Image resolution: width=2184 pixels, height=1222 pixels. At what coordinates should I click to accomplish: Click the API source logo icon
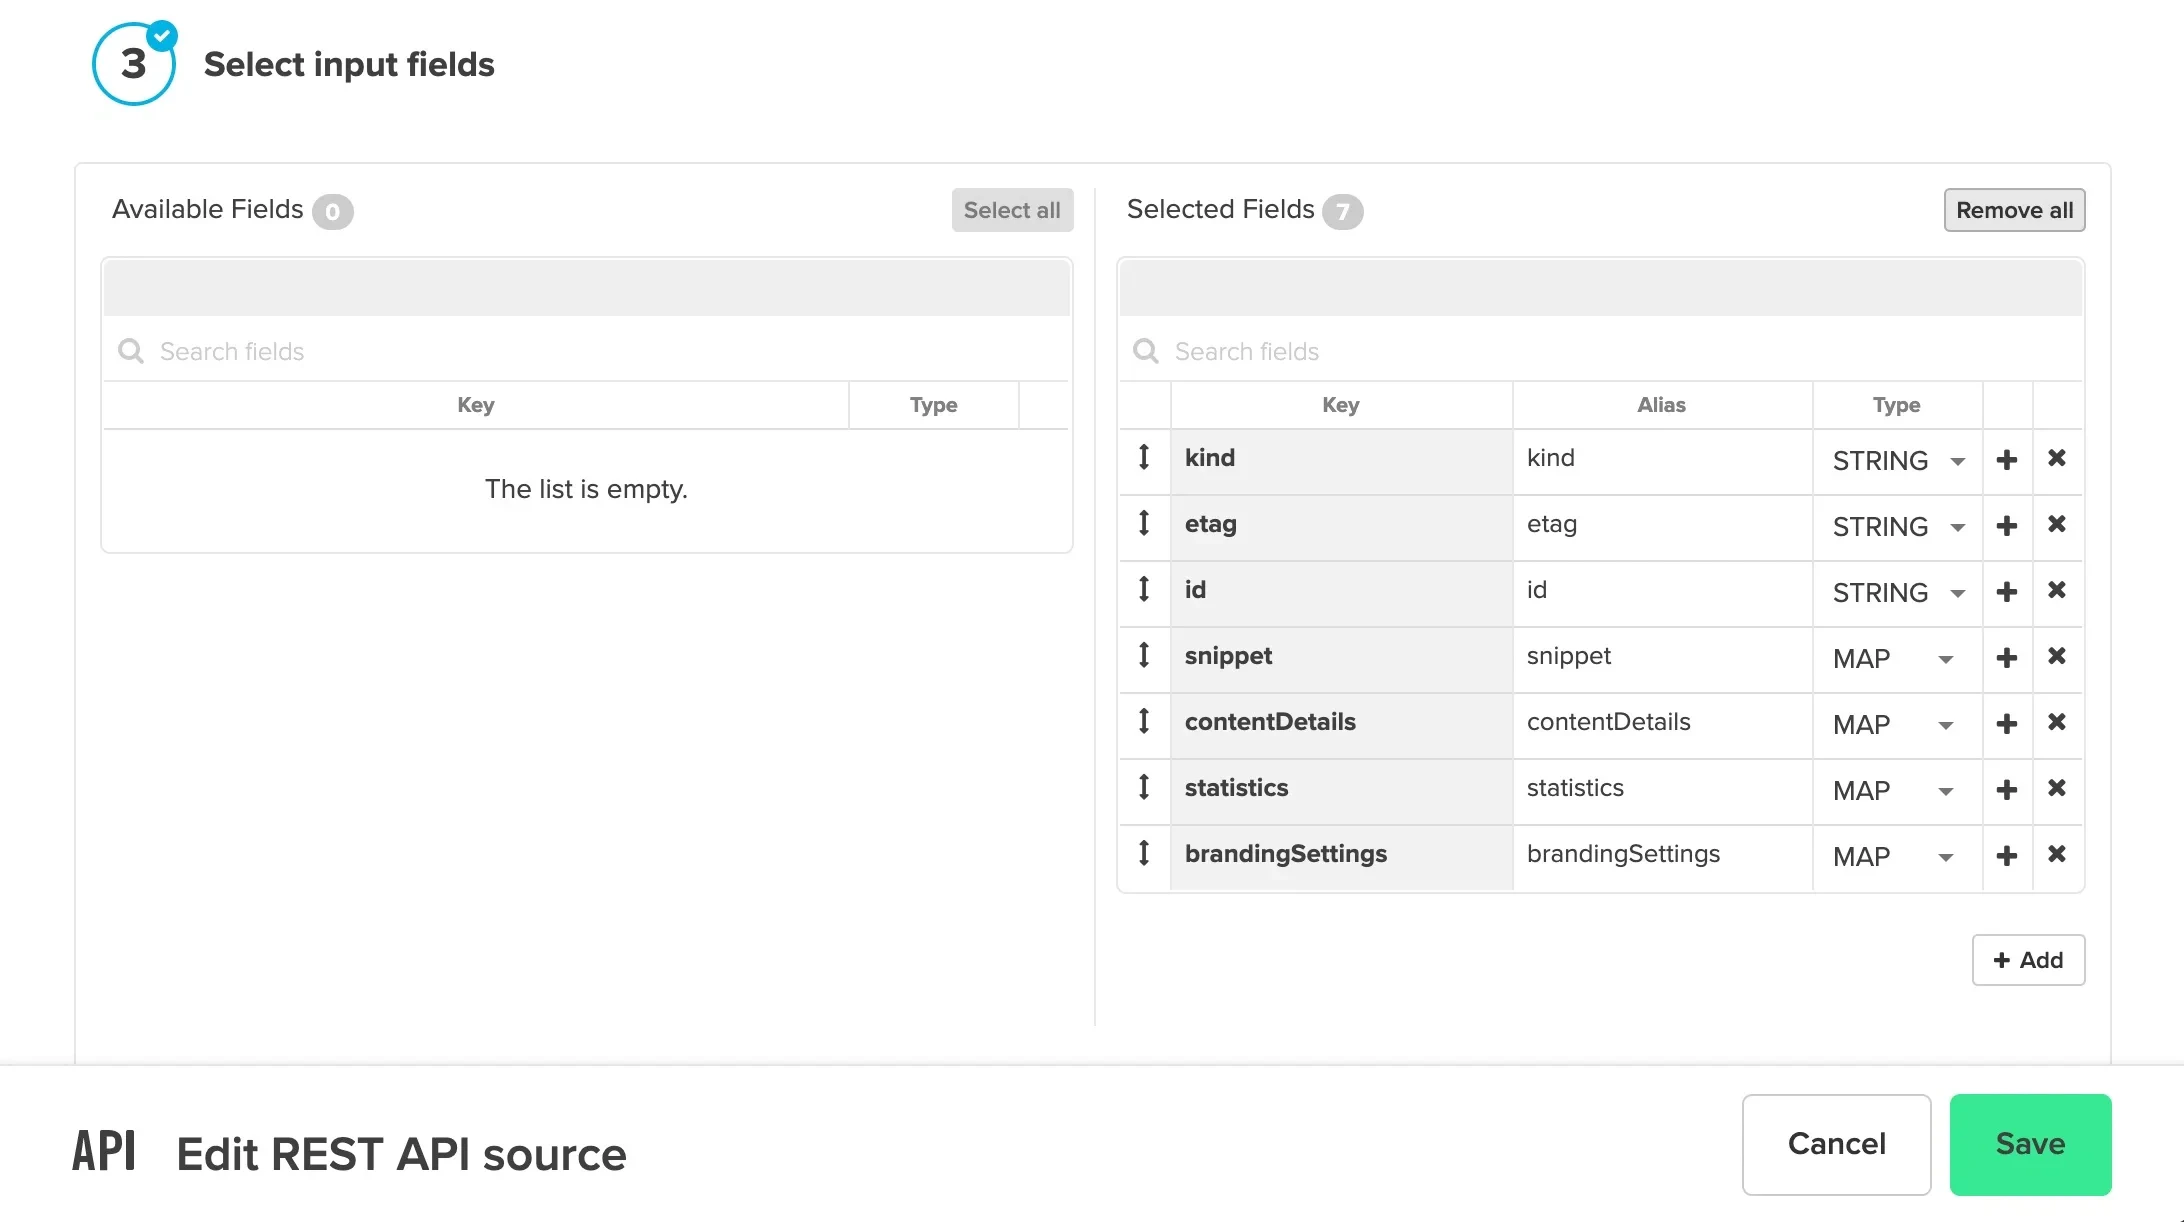(x=103, y=1150)
